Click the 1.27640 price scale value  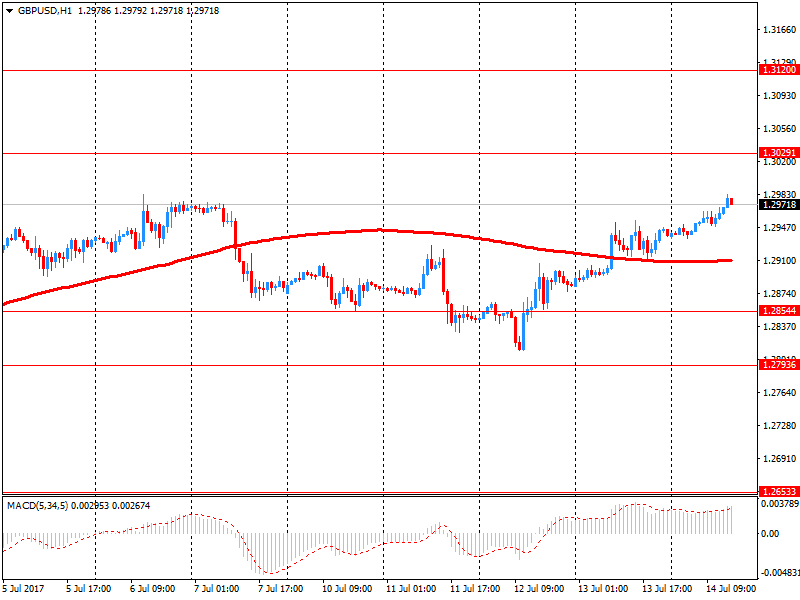point(779,392)
